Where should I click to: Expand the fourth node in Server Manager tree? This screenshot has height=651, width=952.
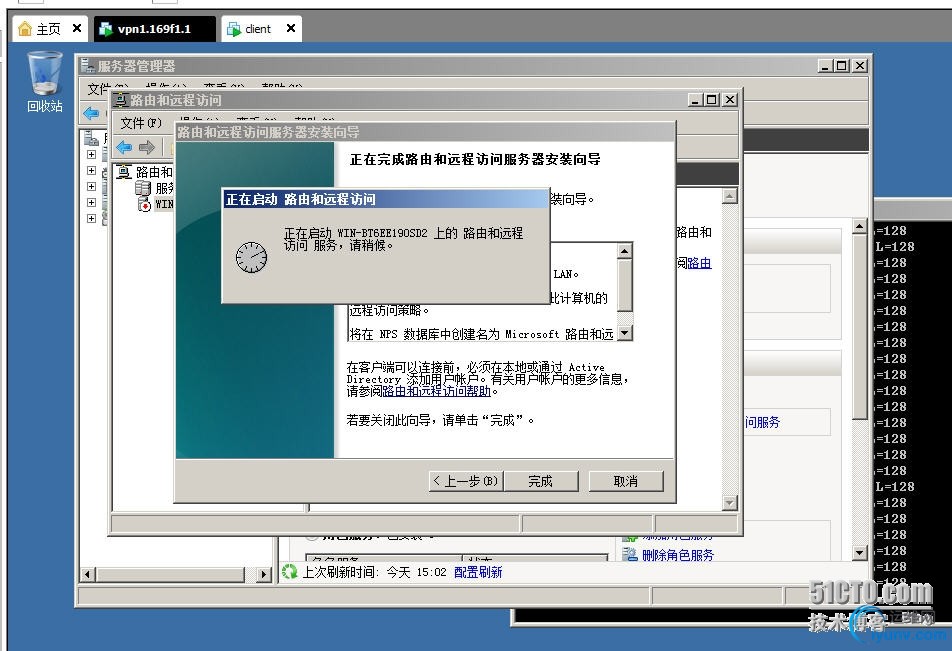pos(92,202)
